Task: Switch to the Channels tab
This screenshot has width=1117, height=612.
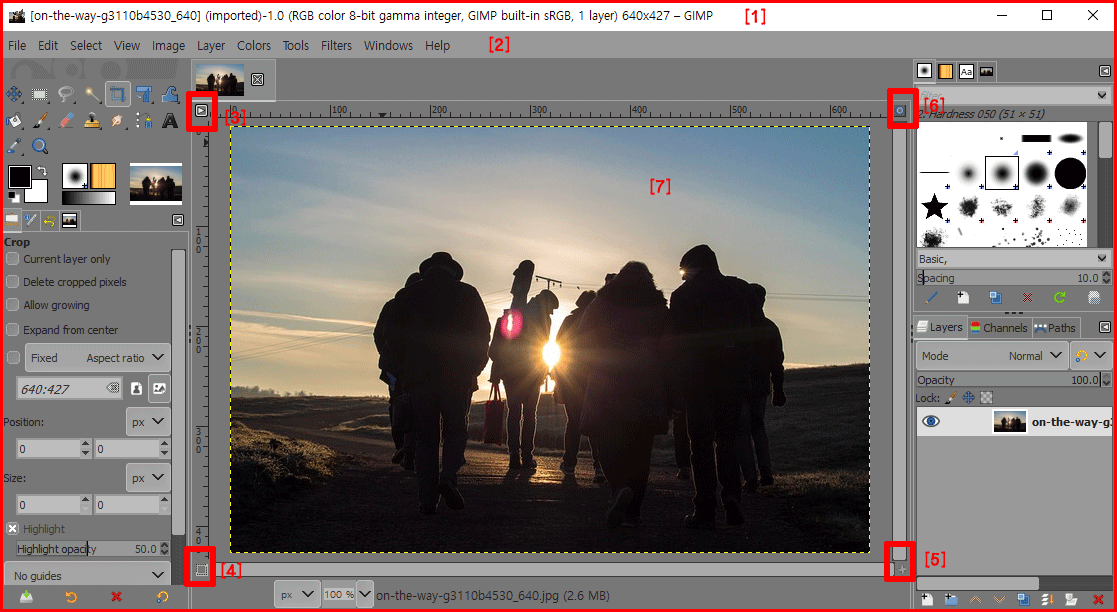Action: pos(999,328)
